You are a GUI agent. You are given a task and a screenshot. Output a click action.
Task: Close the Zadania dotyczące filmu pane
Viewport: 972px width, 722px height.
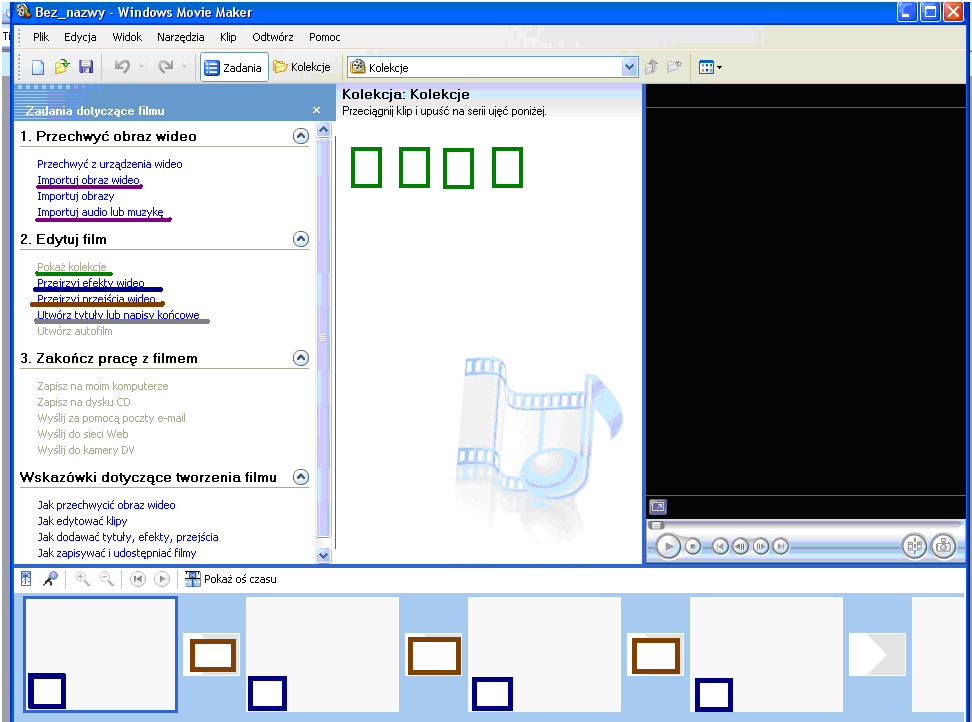(x=316, y=110)
